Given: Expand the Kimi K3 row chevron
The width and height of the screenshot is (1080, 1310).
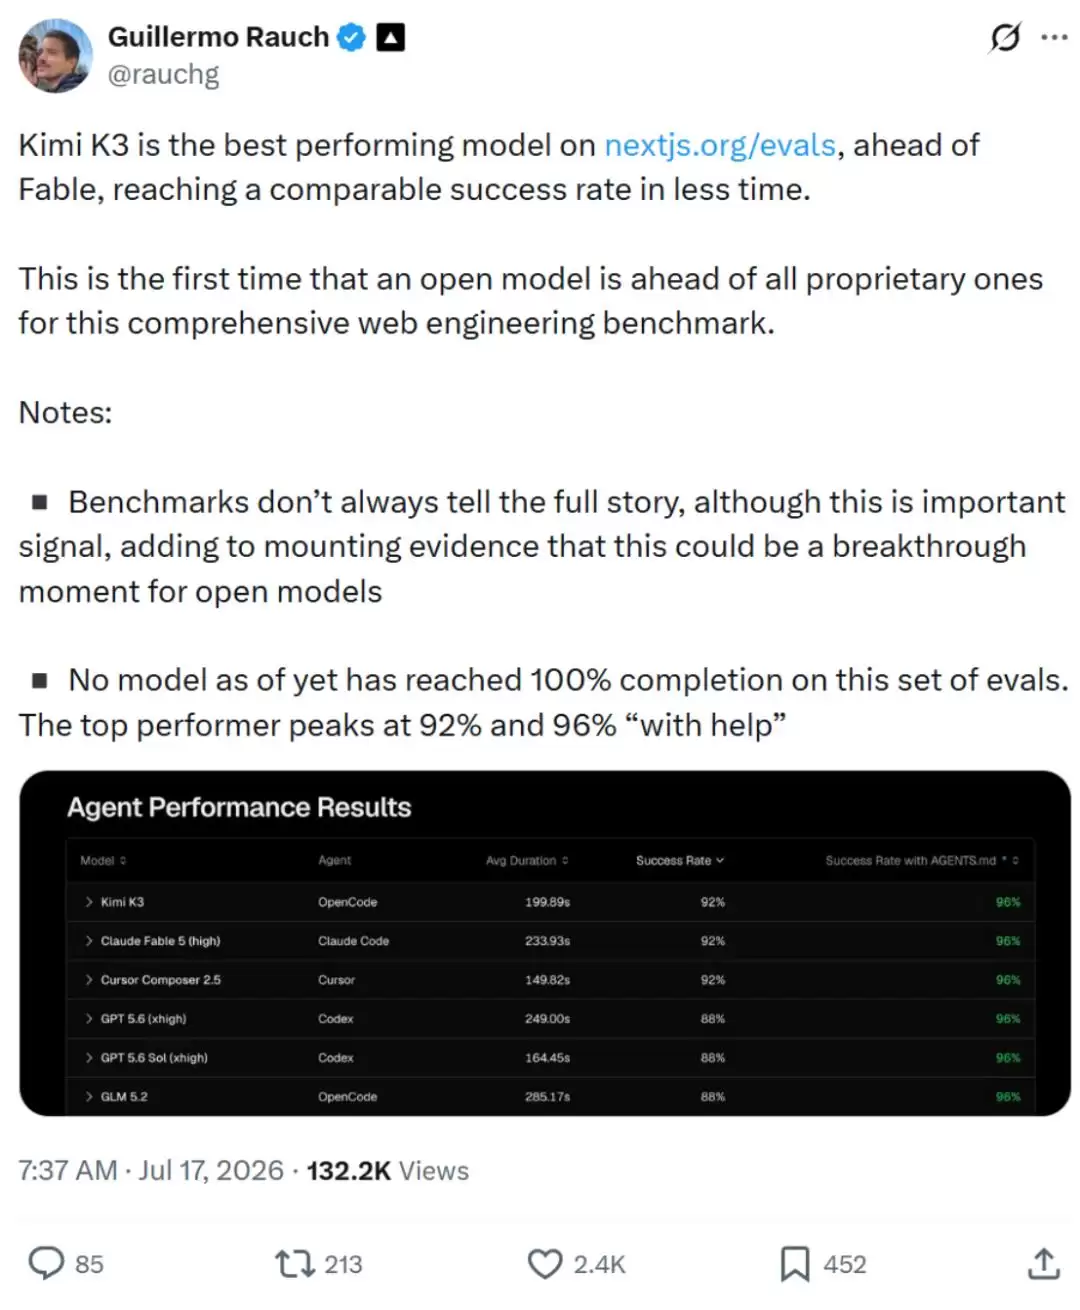Looking at the screenshot, I should point(89,902).
